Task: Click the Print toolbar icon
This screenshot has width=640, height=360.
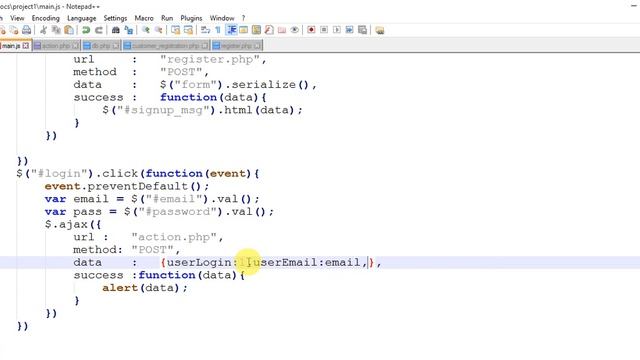Action: [27, 30]
